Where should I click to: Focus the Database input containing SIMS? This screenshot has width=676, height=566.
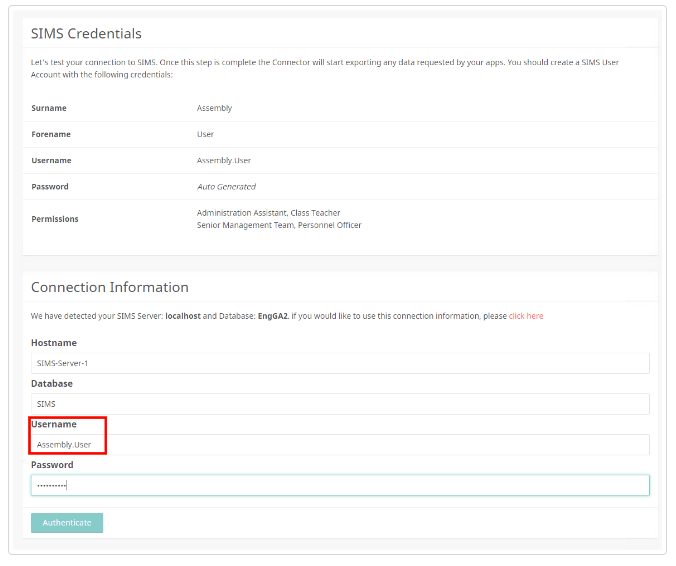pos(340,404)
